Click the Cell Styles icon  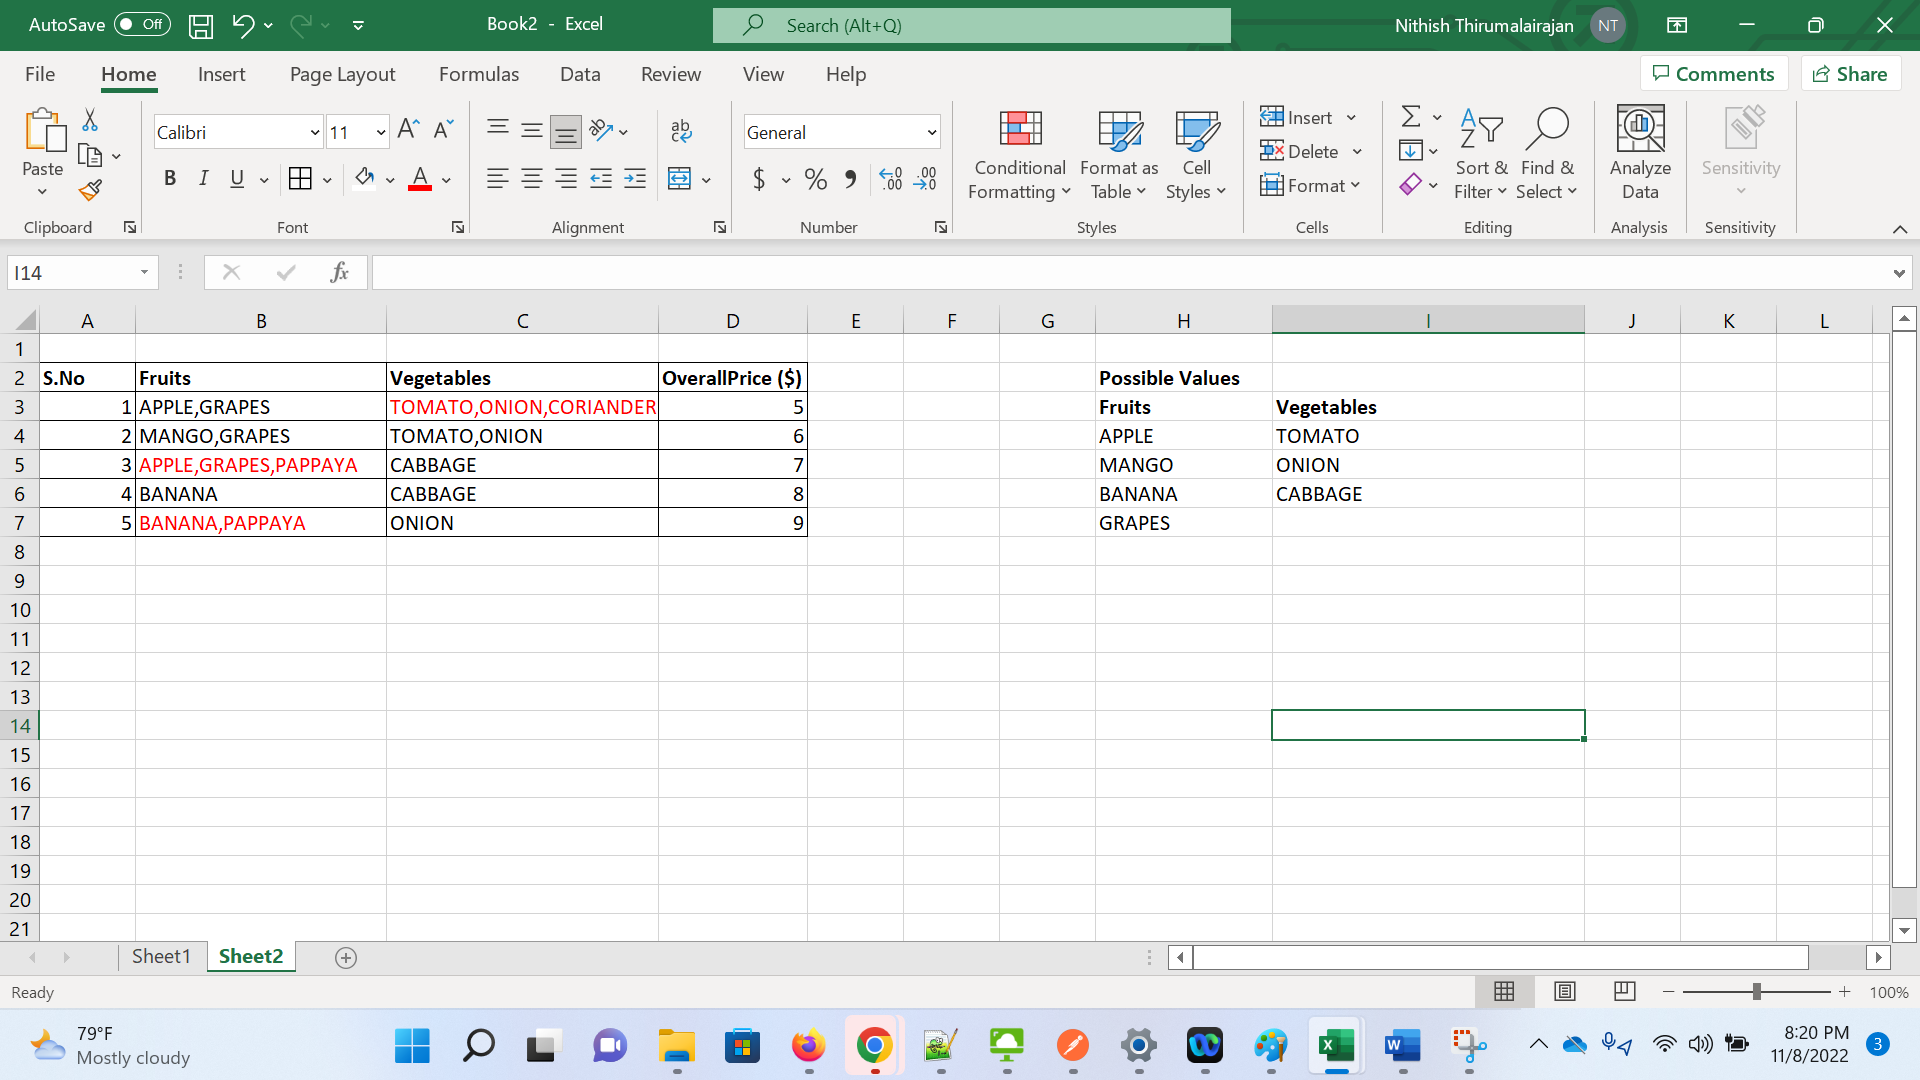tap(1193, 150)
